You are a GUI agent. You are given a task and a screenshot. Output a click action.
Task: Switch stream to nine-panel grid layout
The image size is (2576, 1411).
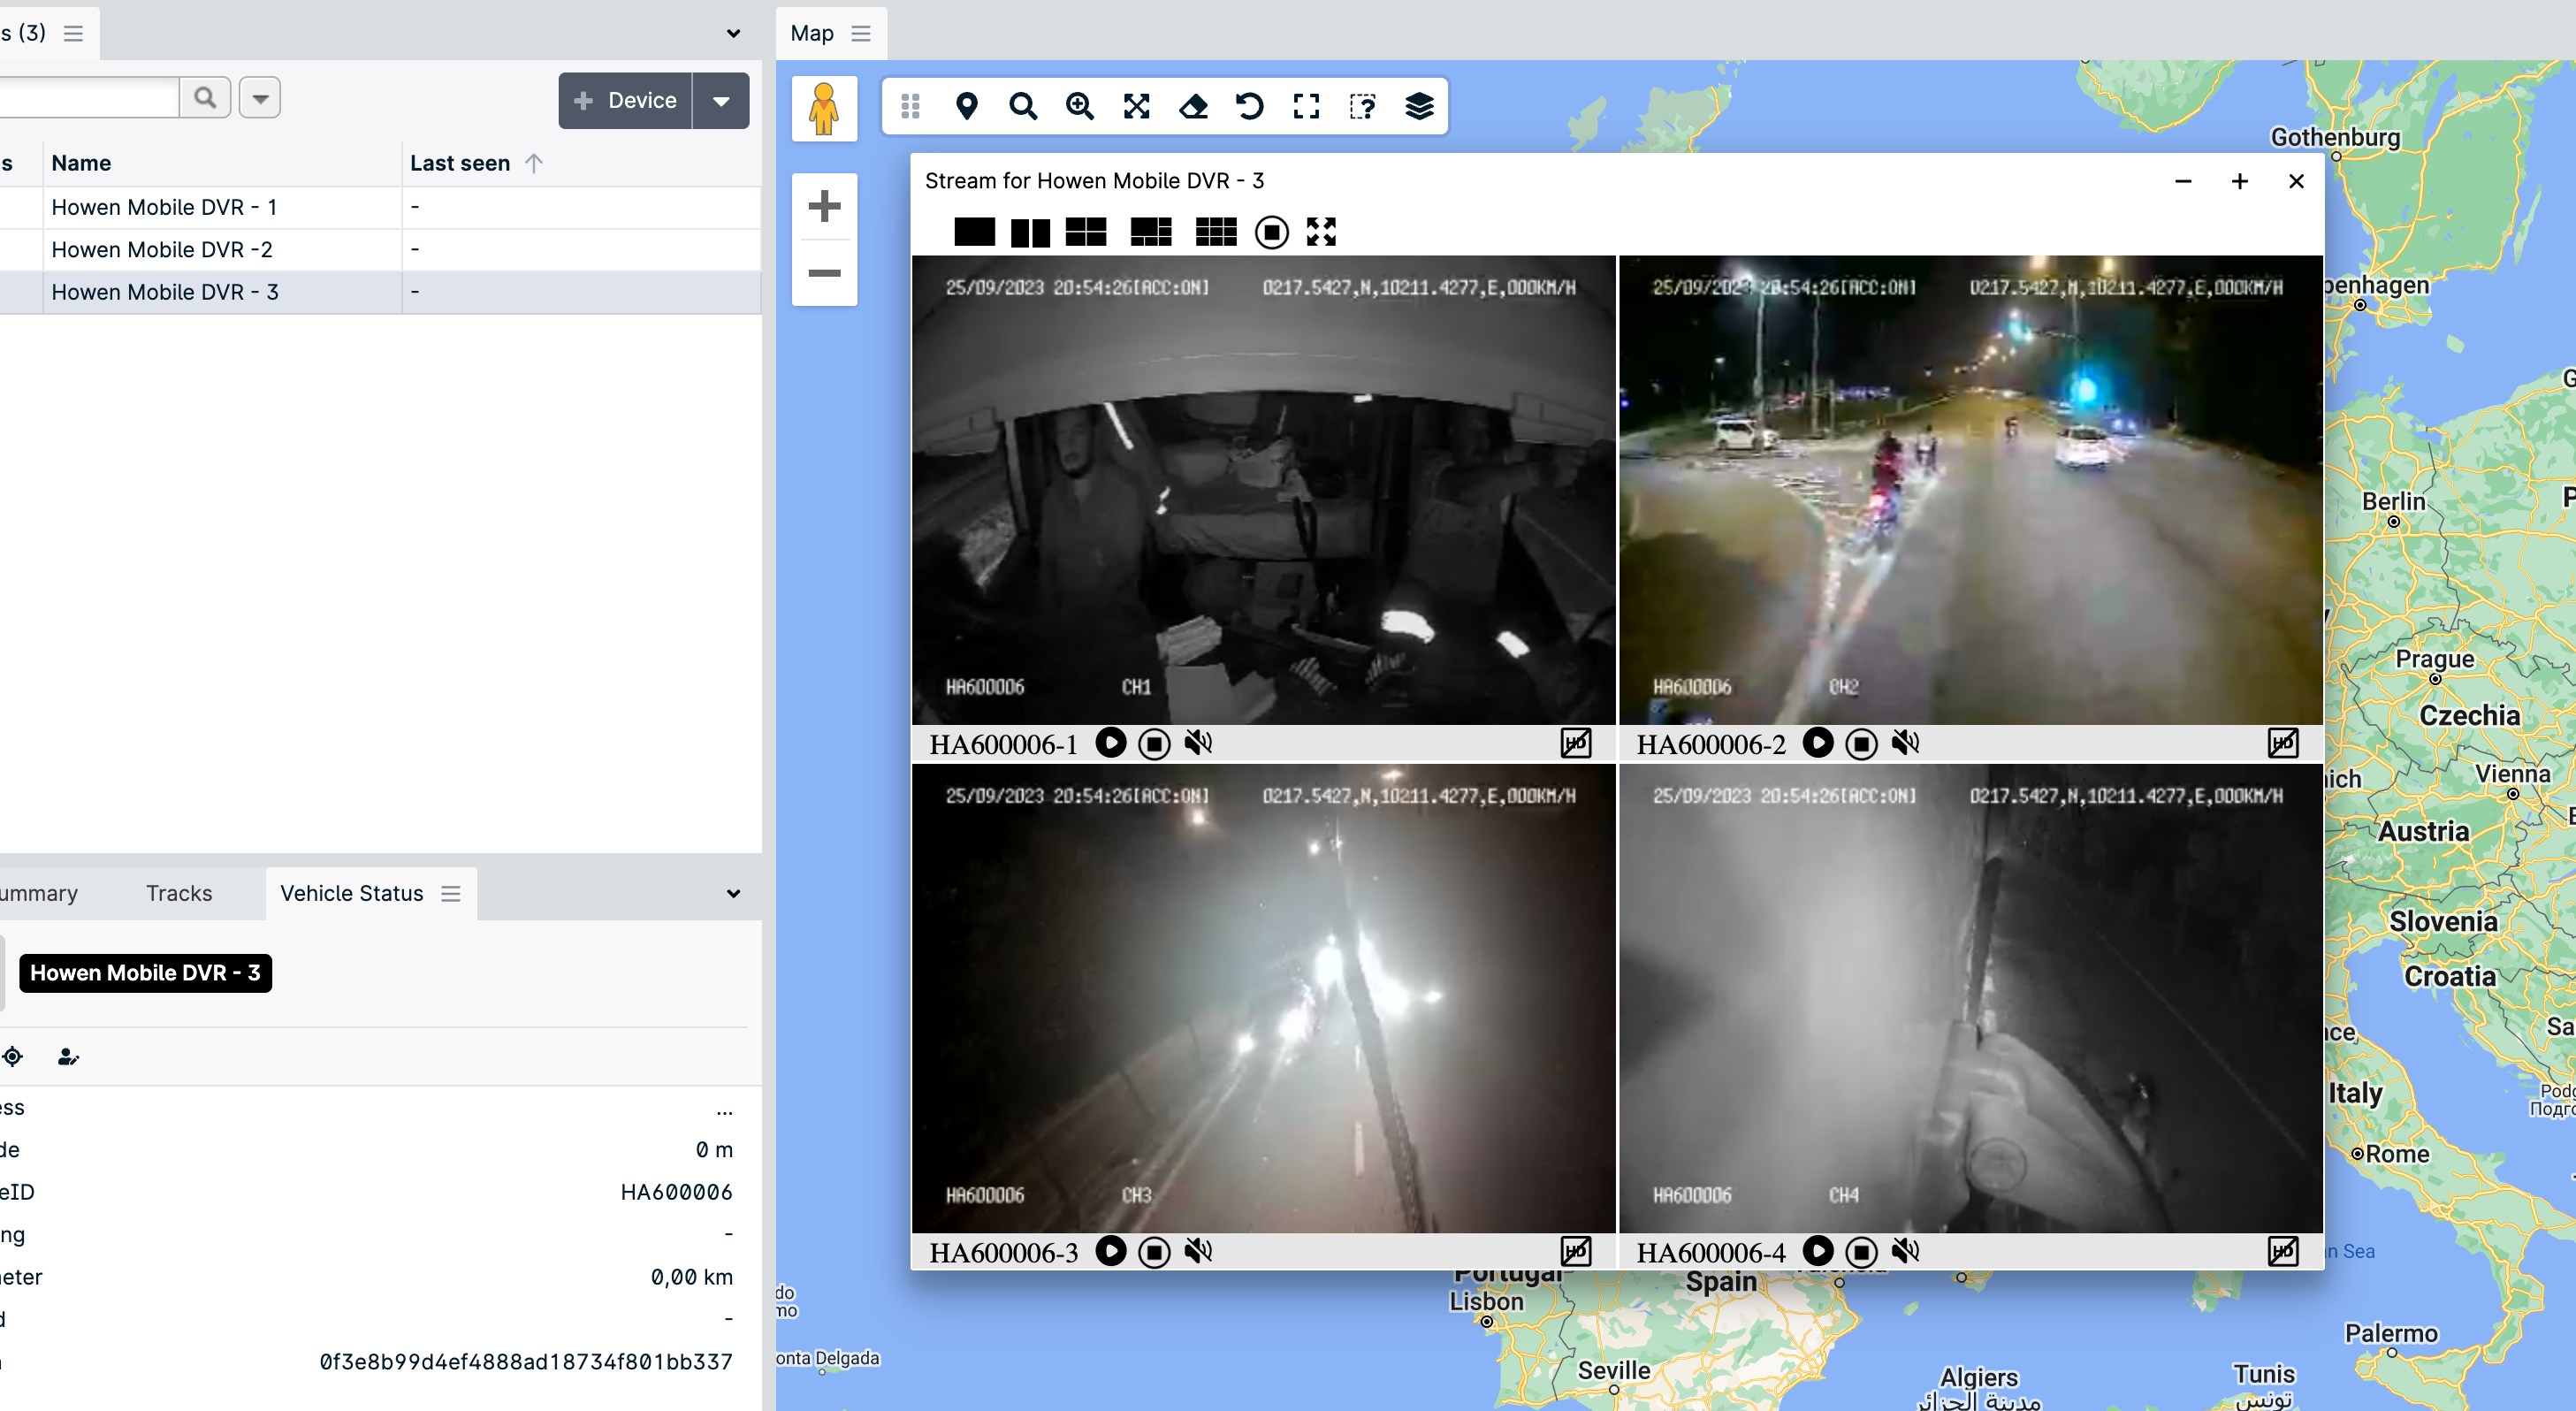point(1216,232)
